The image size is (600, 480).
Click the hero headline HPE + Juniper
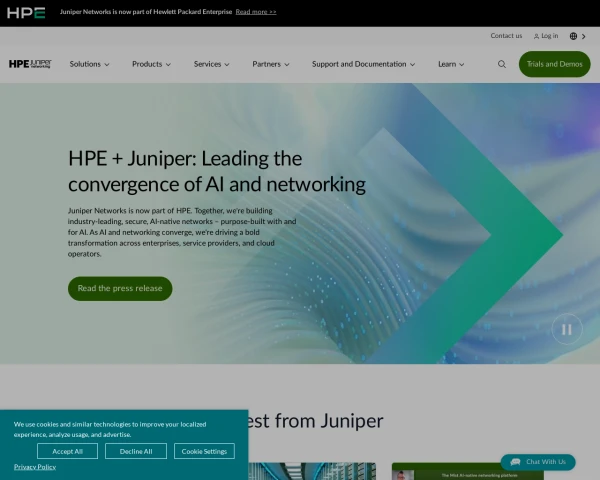pos(217,171)
